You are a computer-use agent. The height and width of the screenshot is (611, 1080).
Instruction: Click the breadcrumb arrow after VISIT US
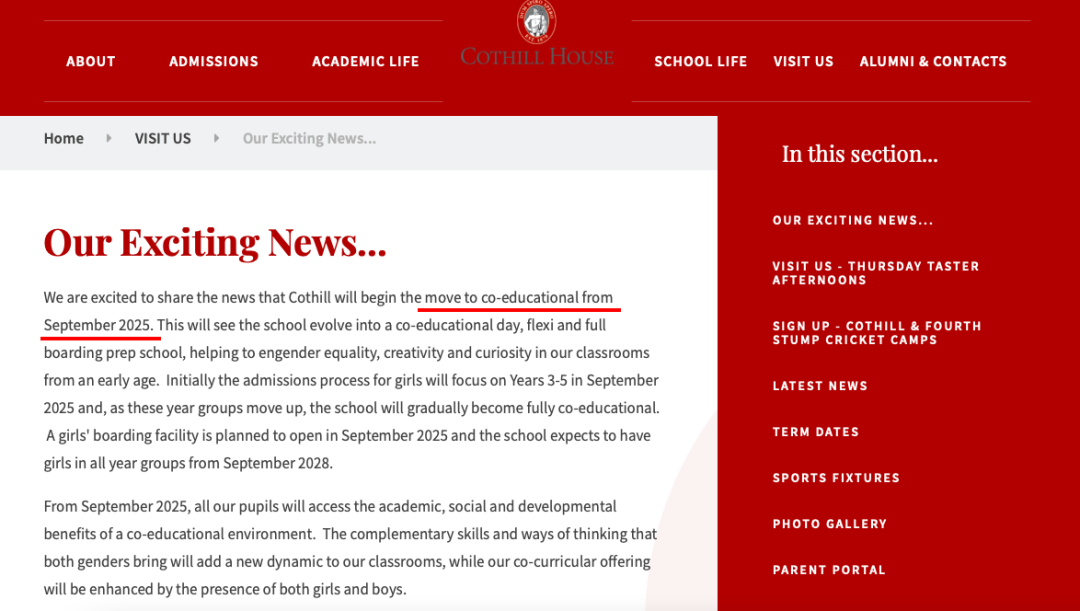[216, 138]
